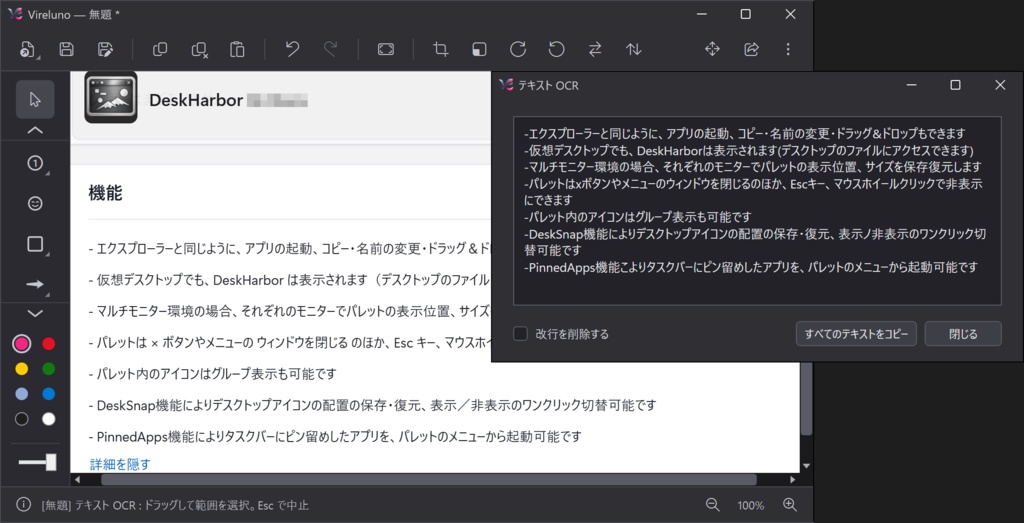Click the 閉じる button in OCR dialog
Image resolution: width=1024 pixels, height=523 pixels.
pos(963,334)
